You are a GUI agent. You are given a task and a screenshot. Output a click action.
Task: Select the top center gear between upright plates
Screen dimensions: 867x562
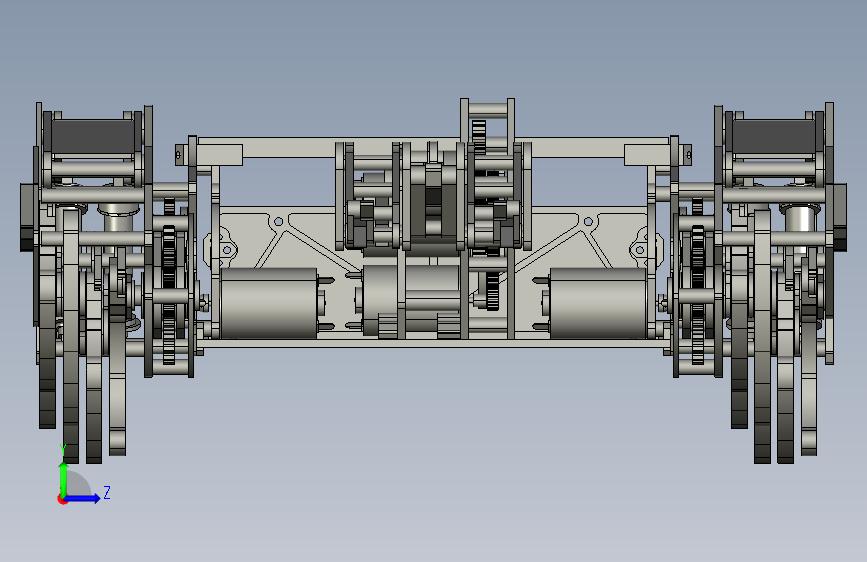pos(479,135)
